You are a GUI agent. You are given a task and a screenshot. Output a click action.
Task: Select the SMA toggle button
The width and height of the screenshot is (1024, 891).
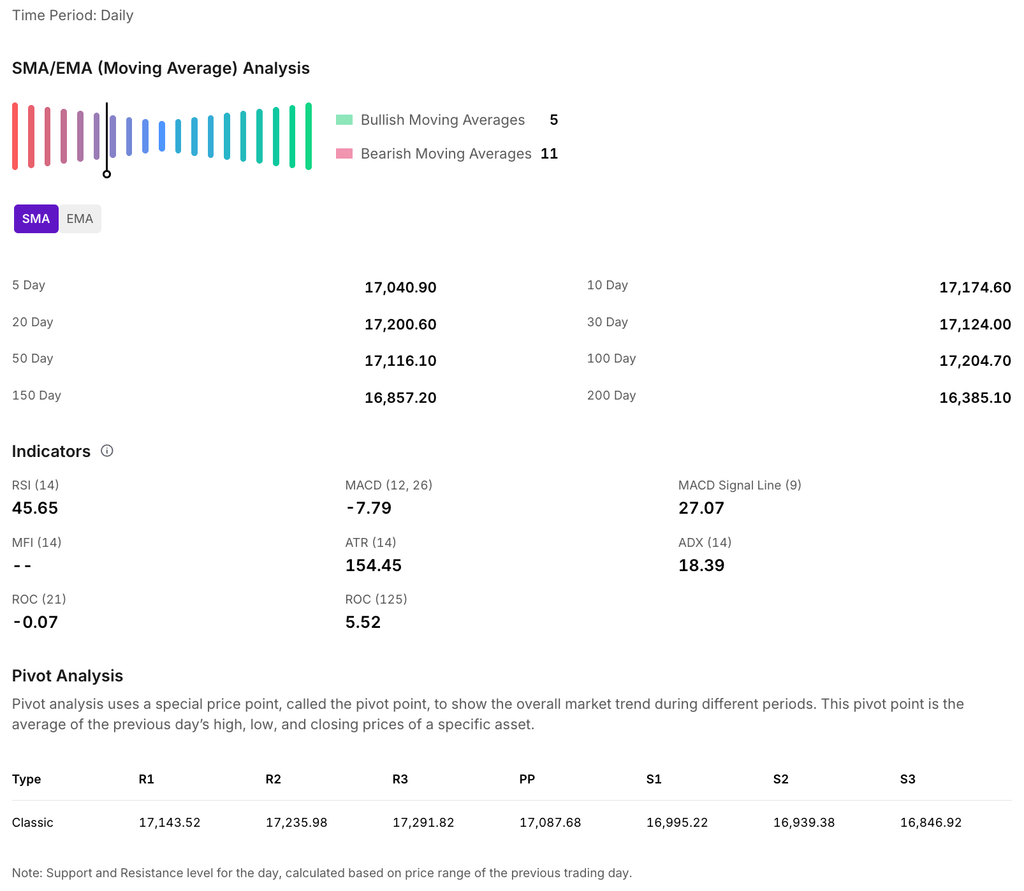click(36, 219)
